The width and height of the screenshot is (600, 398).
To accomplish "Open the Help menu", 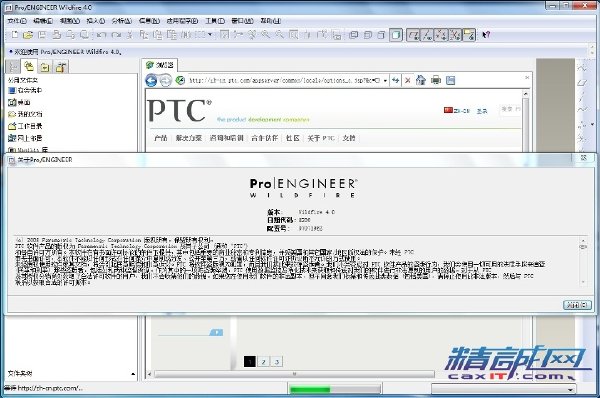I will point(271,21).
